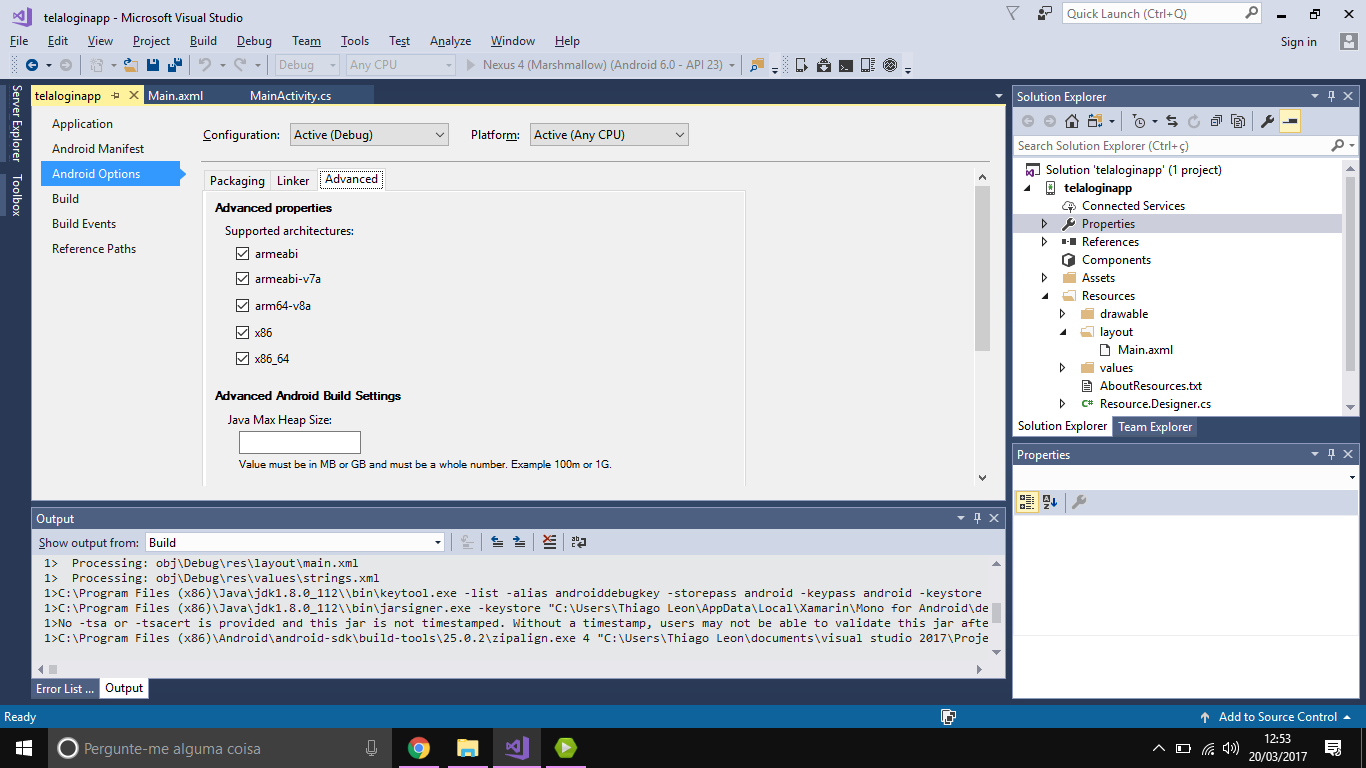The width and height of the screenshot is (1366, 768).
Task: Click Add to Source Control in status bar
Action: (x=1277, y=717)
